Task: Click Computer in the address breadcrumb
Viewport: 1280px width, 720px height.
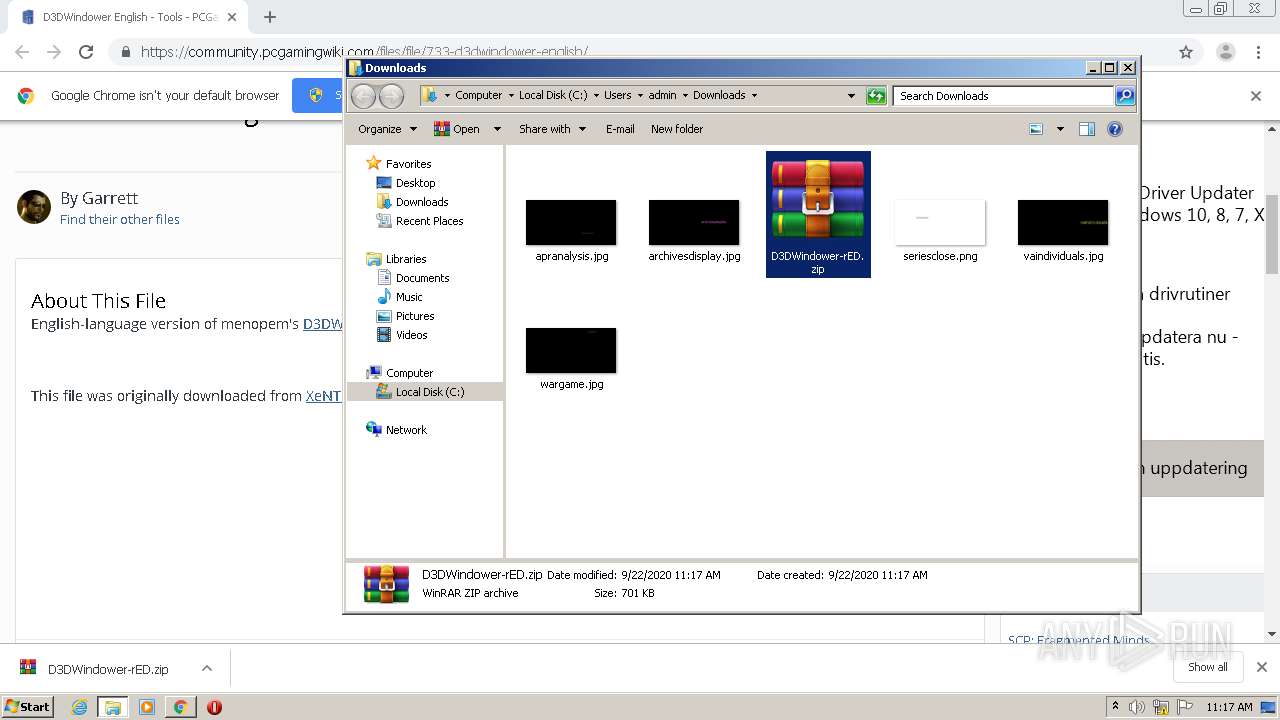Action: point(479,96)
